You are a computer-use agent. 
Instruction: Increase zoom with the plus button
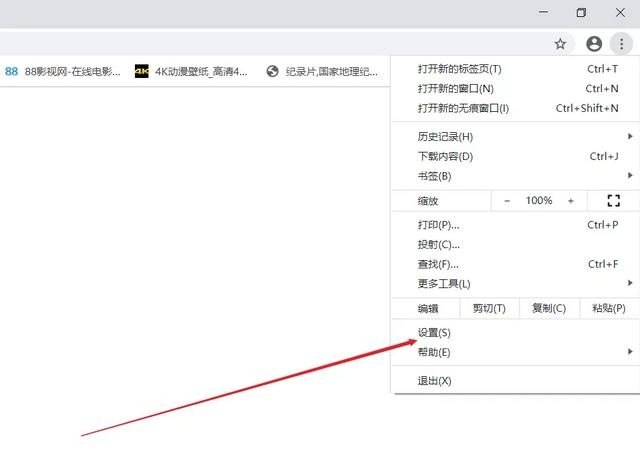(x=571, y=201)
